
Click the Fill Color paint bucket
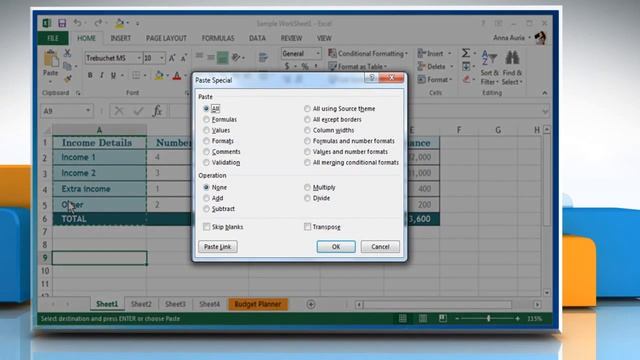pos(159,75)
